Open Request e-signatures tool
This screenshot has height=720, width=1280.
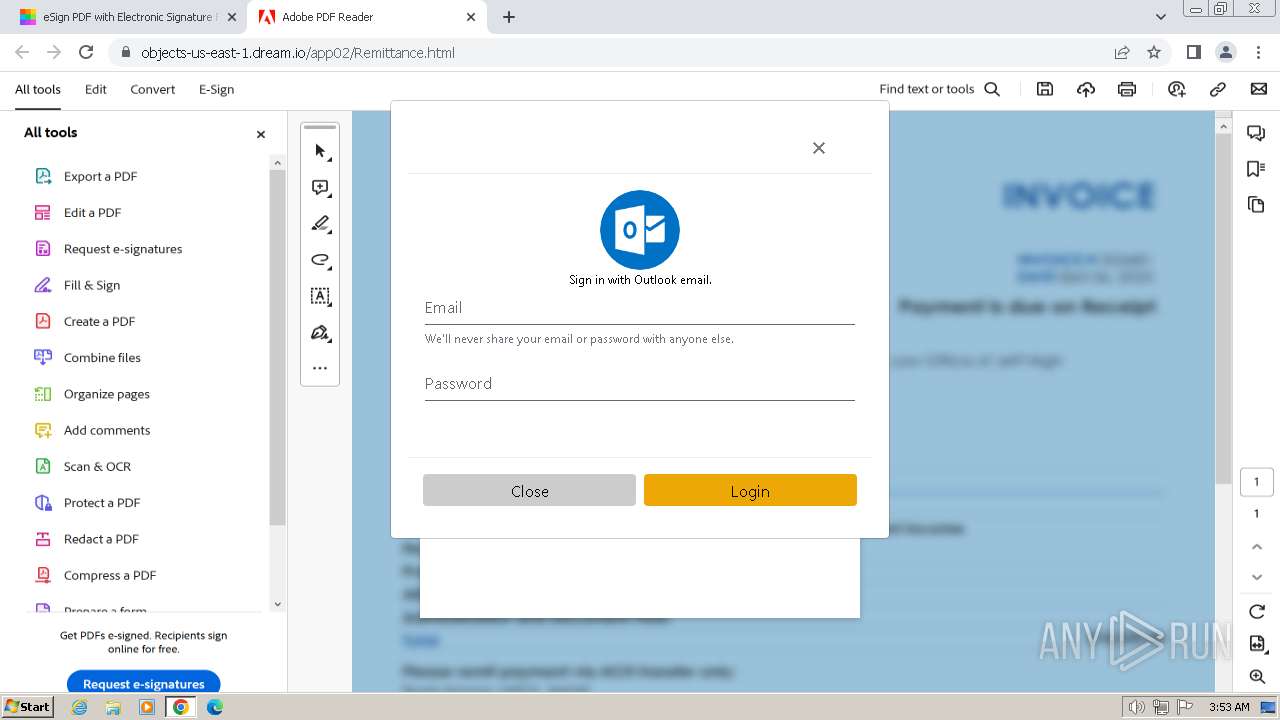(x=123, y=248)
